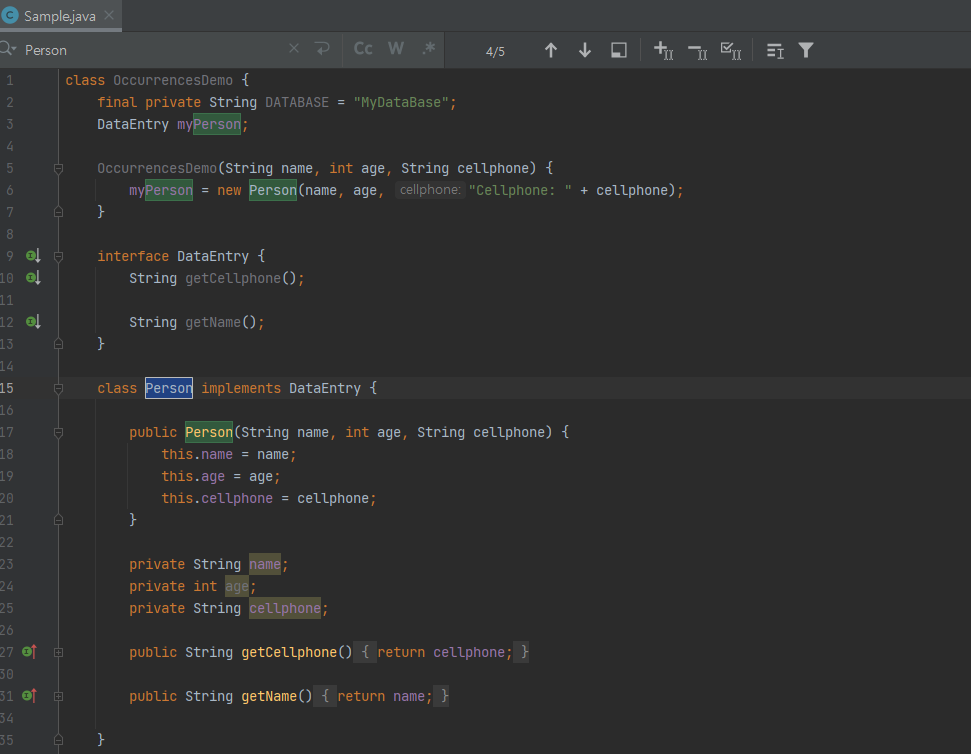971x754 pixels.
Task: Toggle Words (W) search option
Action: [396, 49]
